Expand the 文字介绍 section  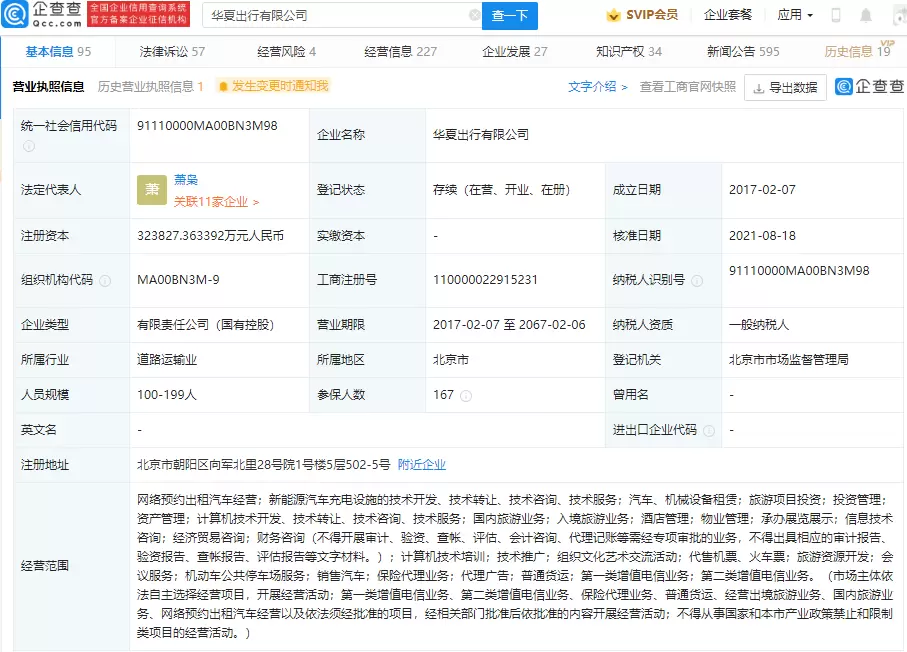(598, 87)
